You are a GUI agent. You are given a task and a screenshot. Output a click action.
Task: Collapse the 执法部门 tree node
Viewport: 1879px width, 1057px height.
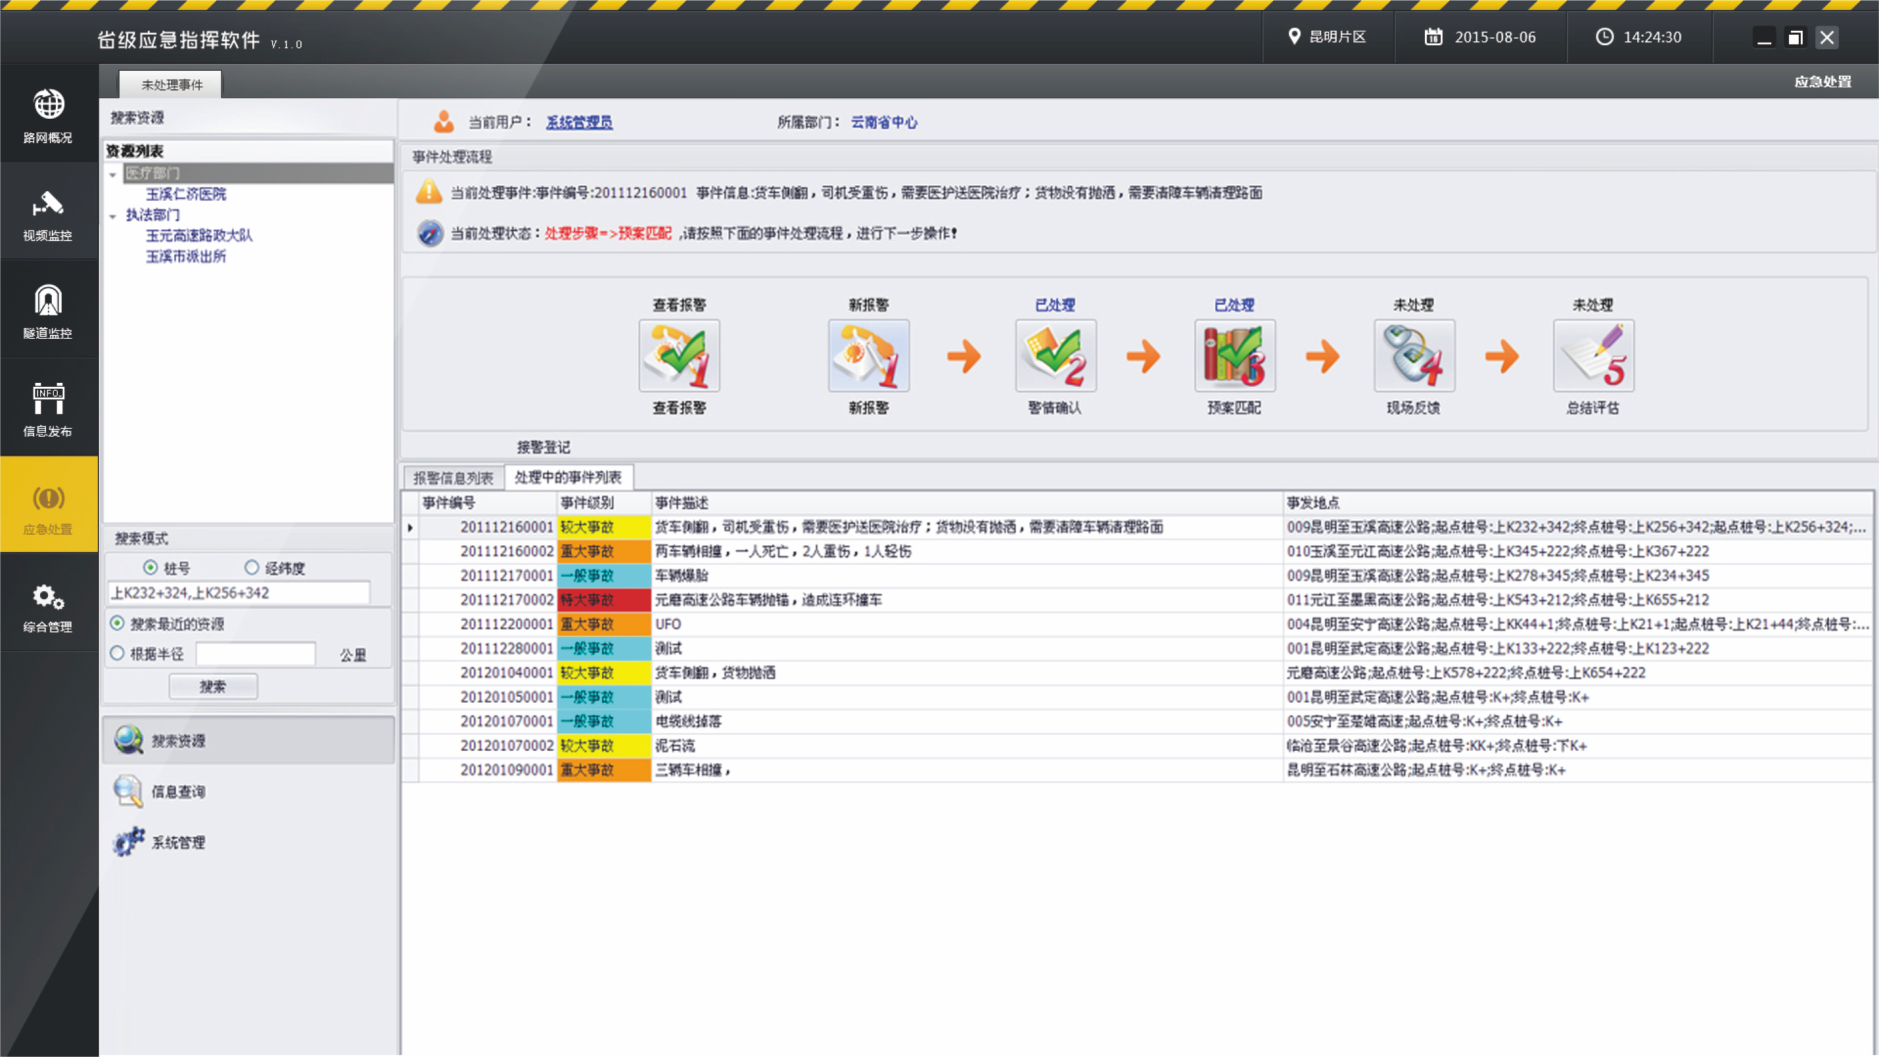pyautogui.click(x=113, y=216)
